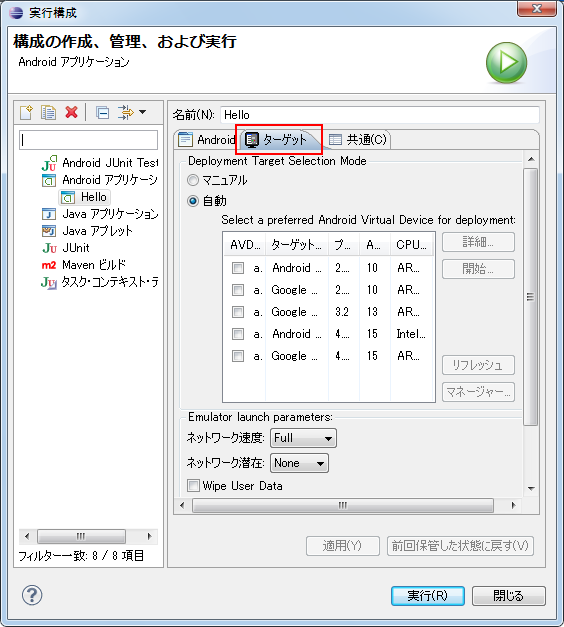The height and width of the screenshot is (627, 564).
Task: Click the help question mark icon
Action: 32,595
